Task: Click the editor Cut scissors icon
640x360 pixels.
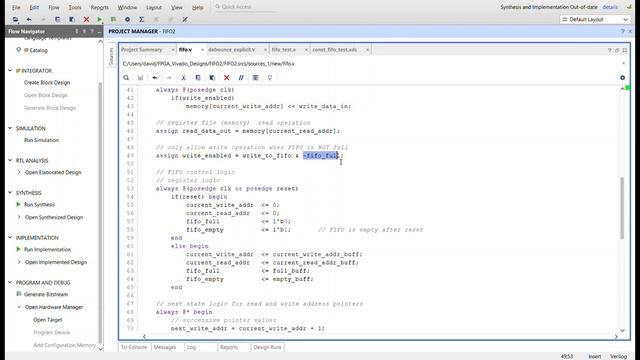Action: pyautogui.click(x=184, y=78)
